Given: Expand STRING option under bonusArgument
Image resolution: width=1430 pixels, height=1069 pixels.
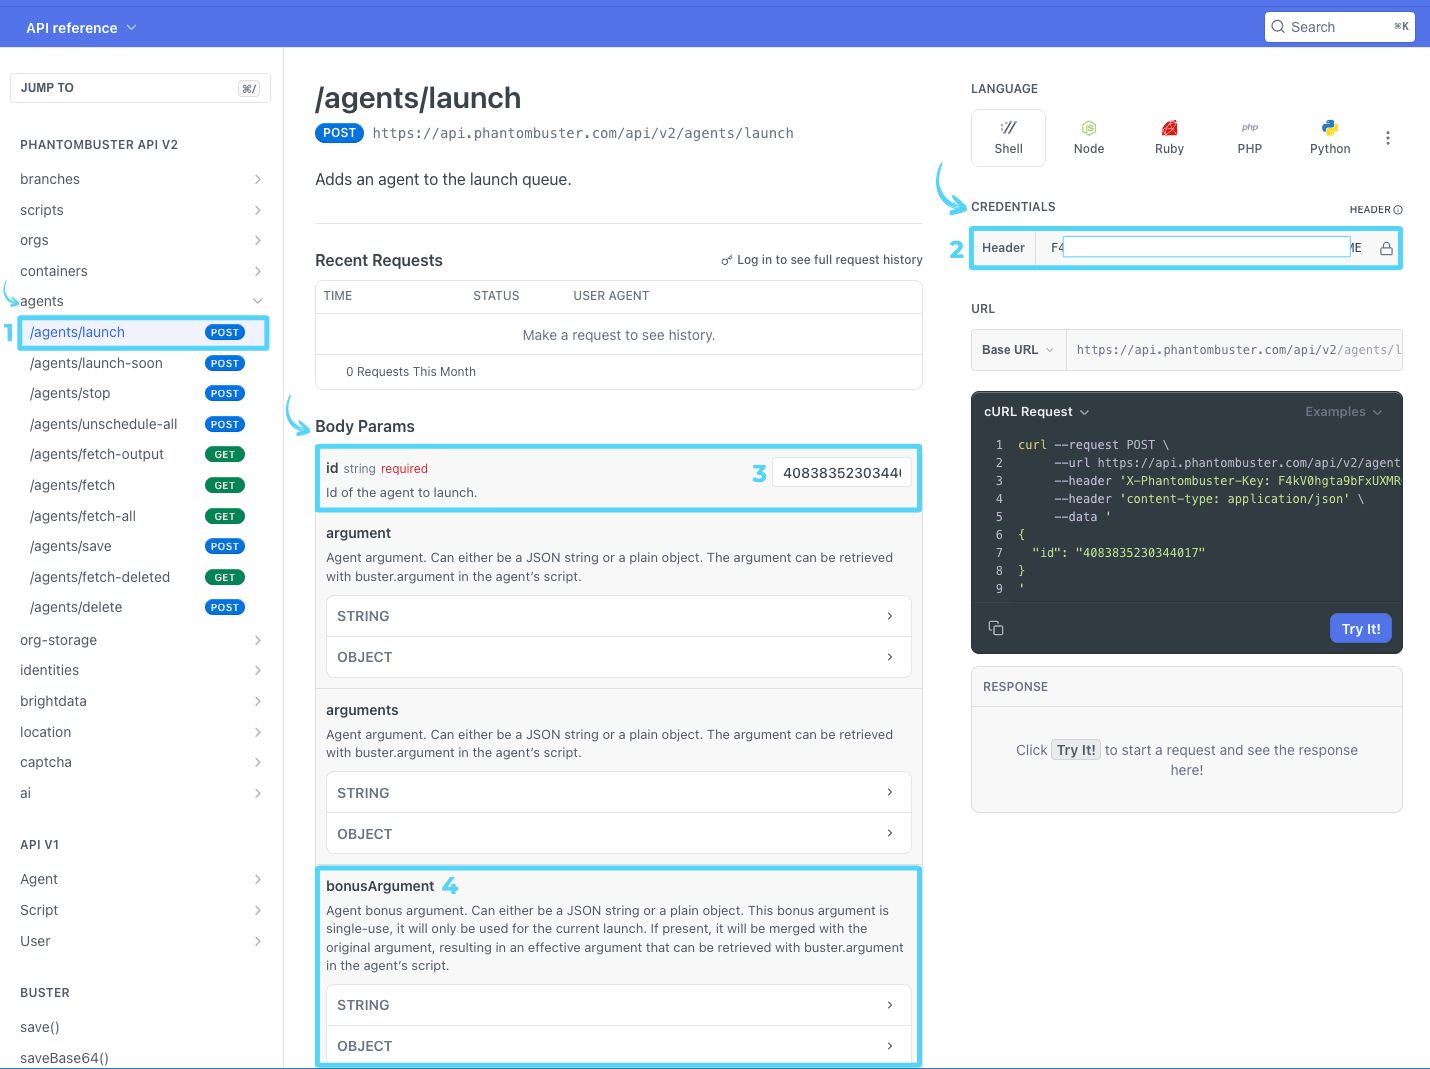Looking at the screenshot, I should click(618, 1005).
